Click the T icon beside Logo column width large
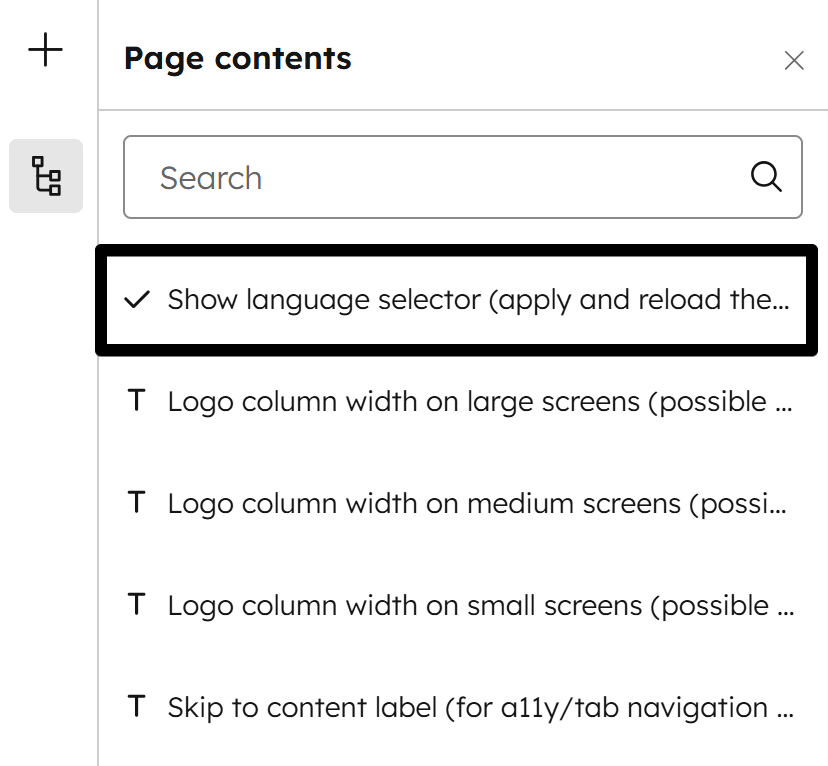Viewport: 828px width, 766px height. pos(137,401)
